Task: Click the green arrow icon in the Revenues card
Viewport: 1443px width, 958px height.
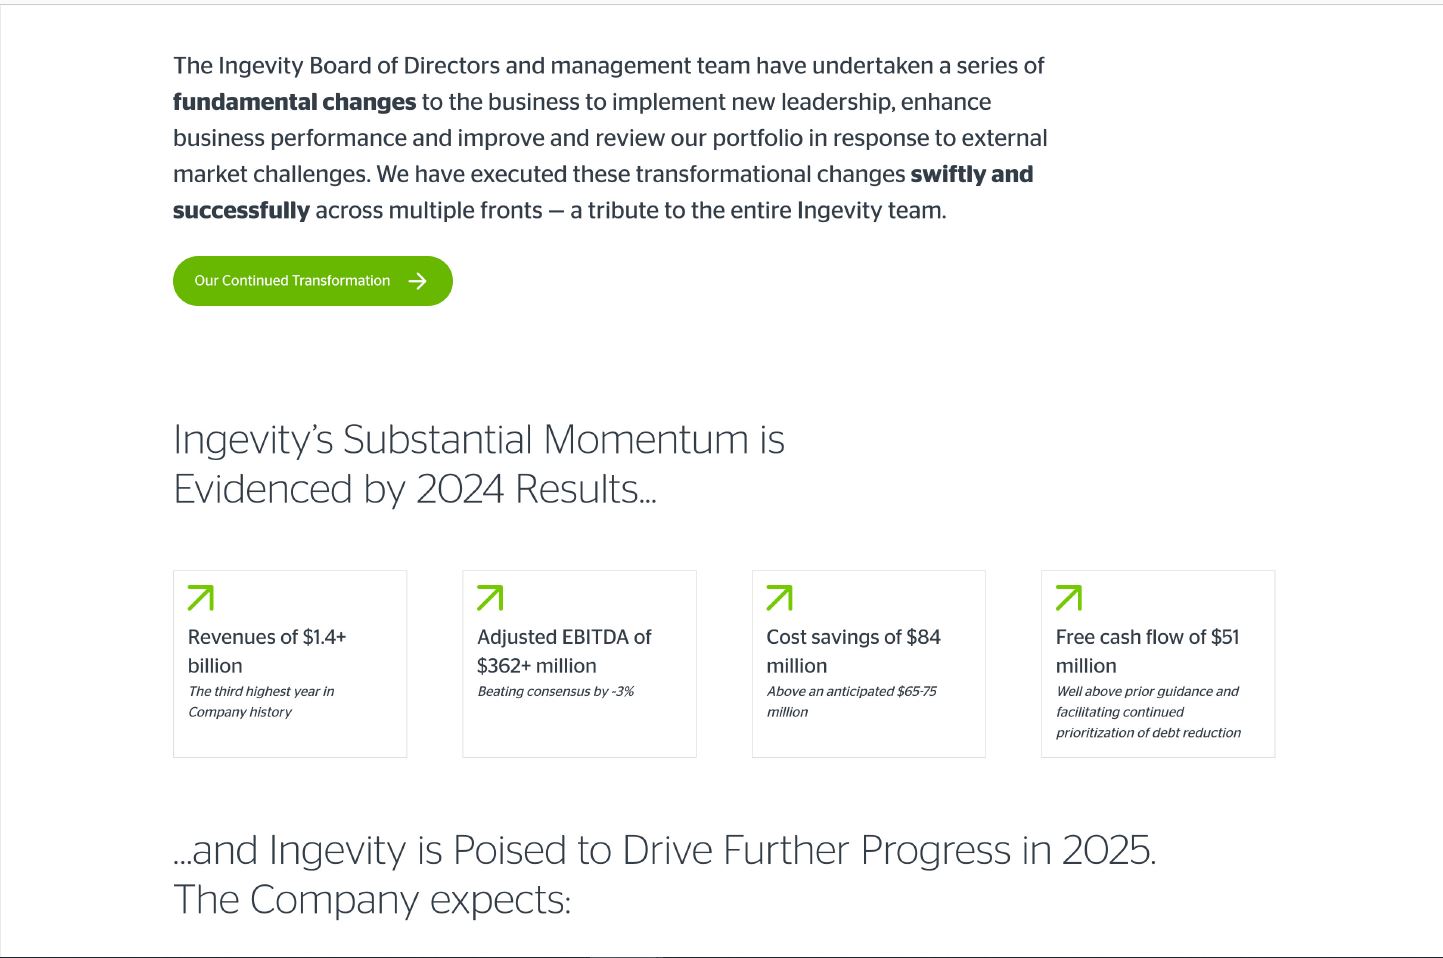Action: 201,598
